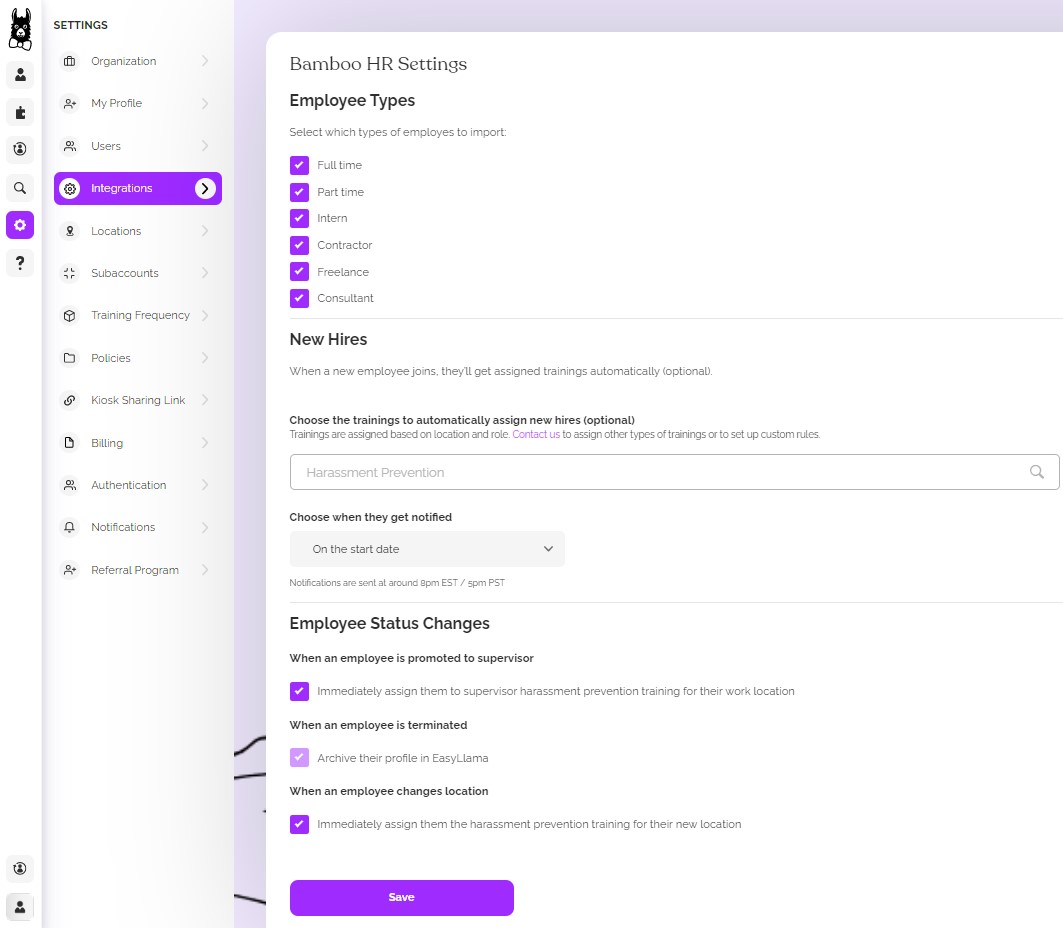
Task: Click the Integrations gear icon
Action: point(70,188)
